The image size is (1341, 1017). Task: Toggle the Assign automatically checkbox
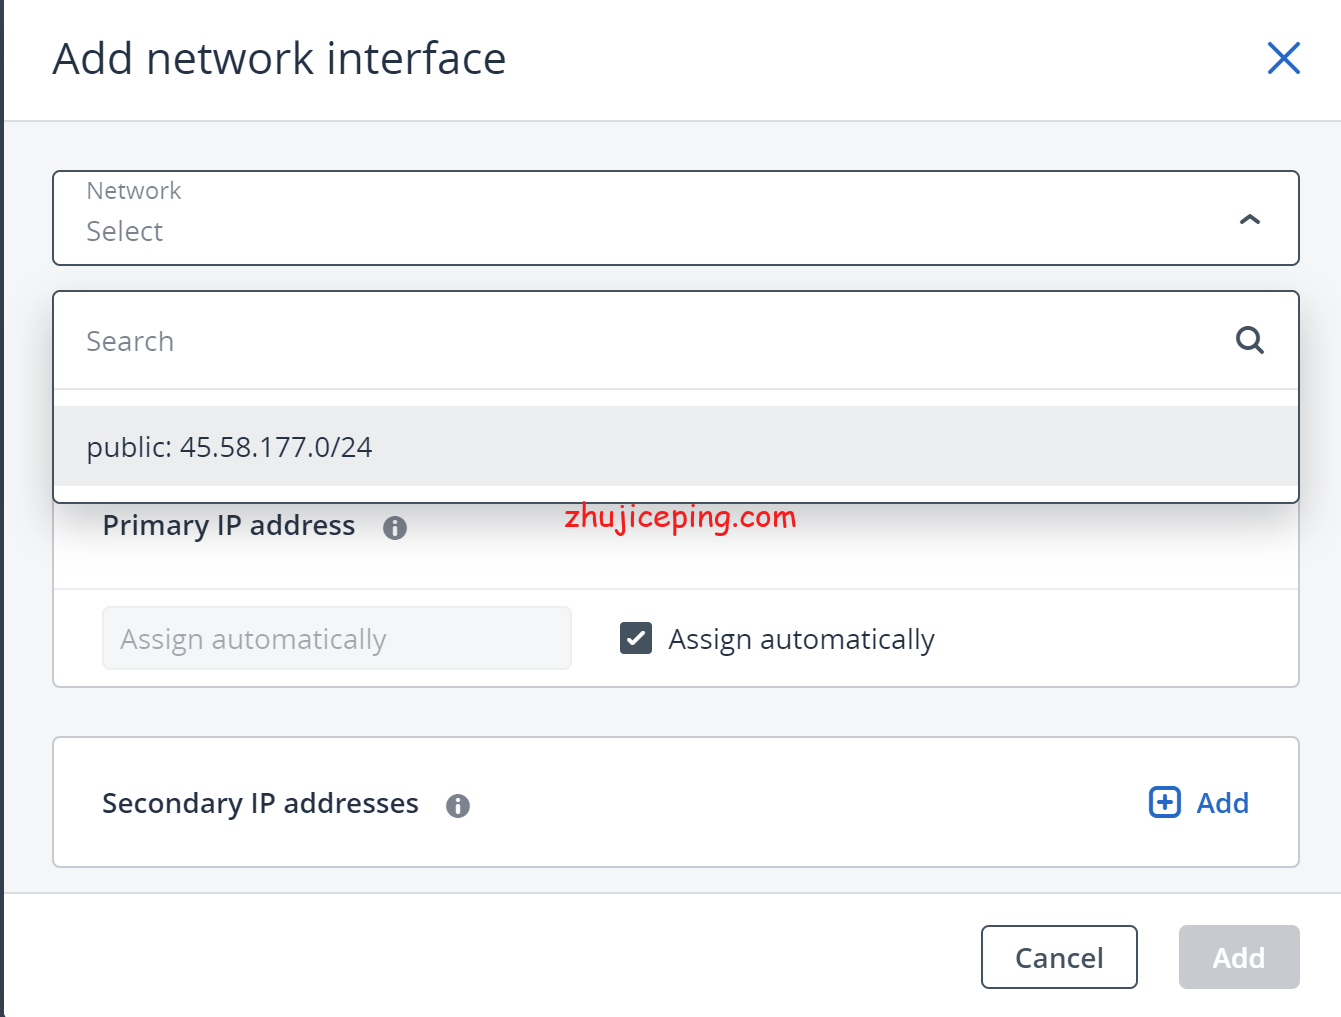coord(636,638)
